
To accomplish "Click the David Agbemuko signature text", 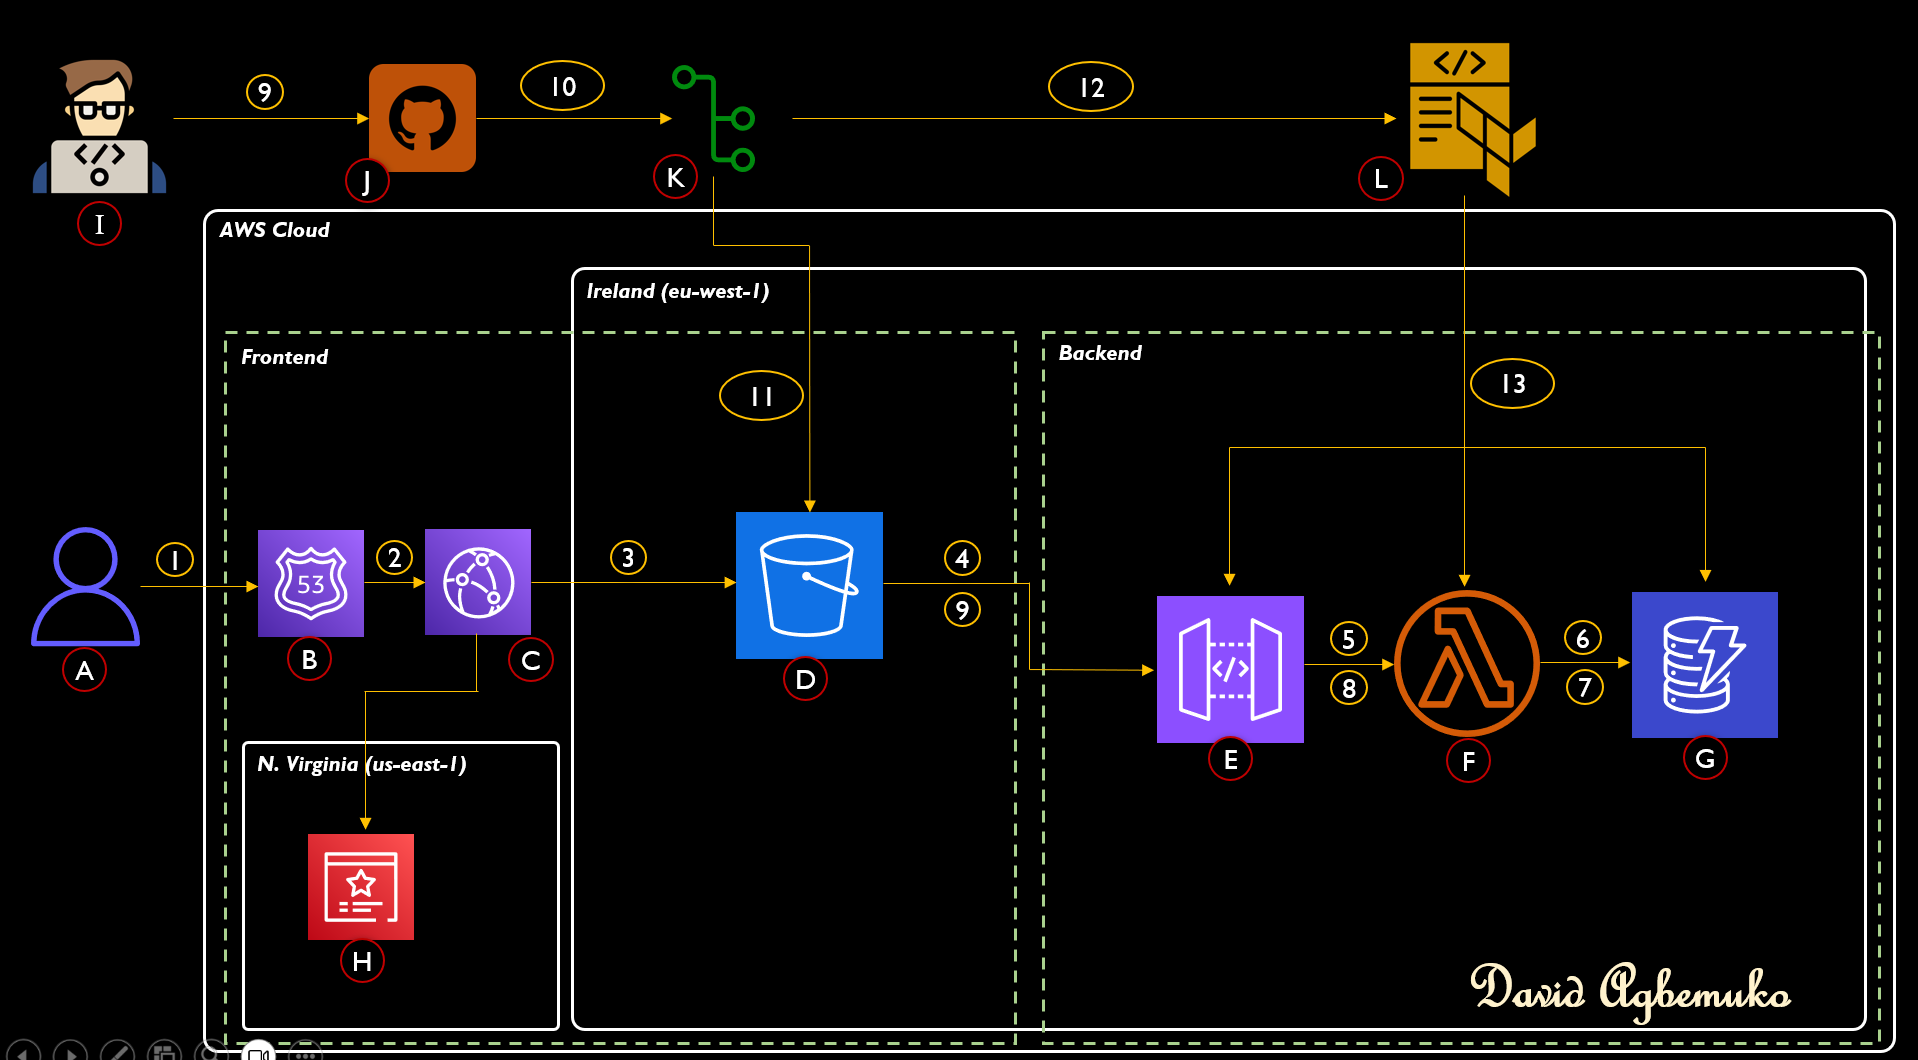I will [x=1630, y=990].
